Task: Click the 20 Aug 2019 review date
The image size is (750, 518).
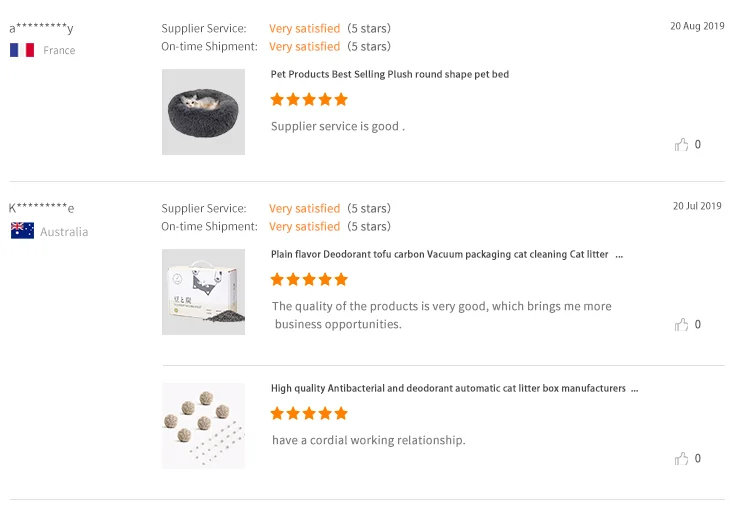Action: coord(697,27)
